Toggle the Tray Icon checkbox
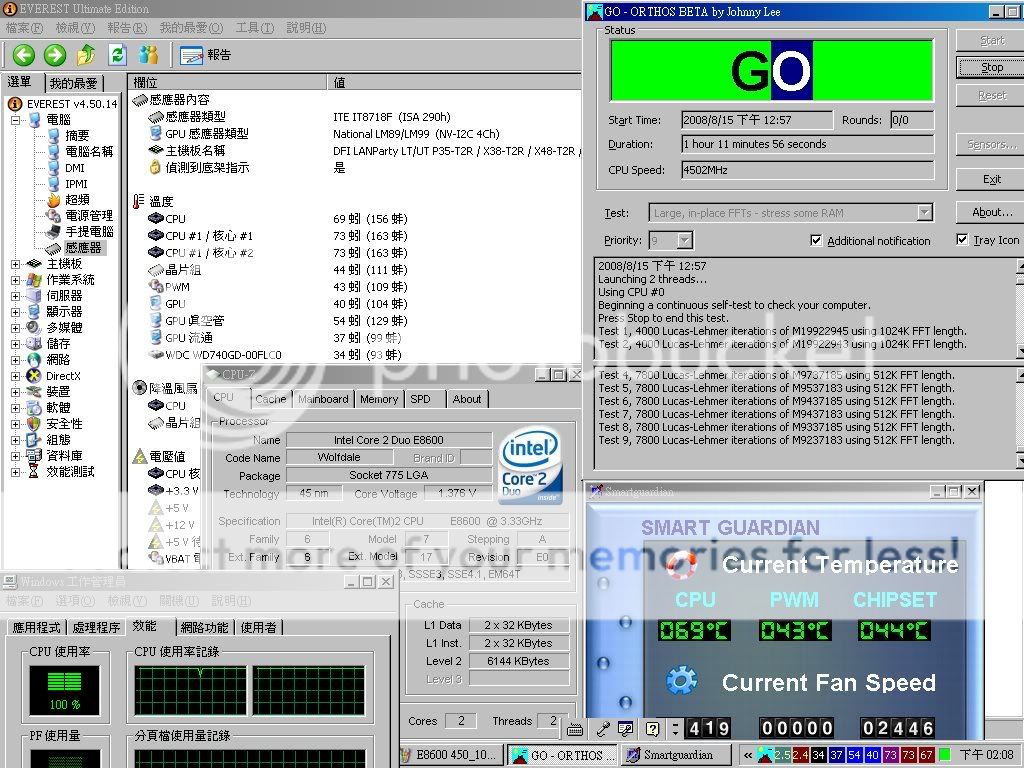Viewport: 1024px width, 768px height. coord(962,240)
